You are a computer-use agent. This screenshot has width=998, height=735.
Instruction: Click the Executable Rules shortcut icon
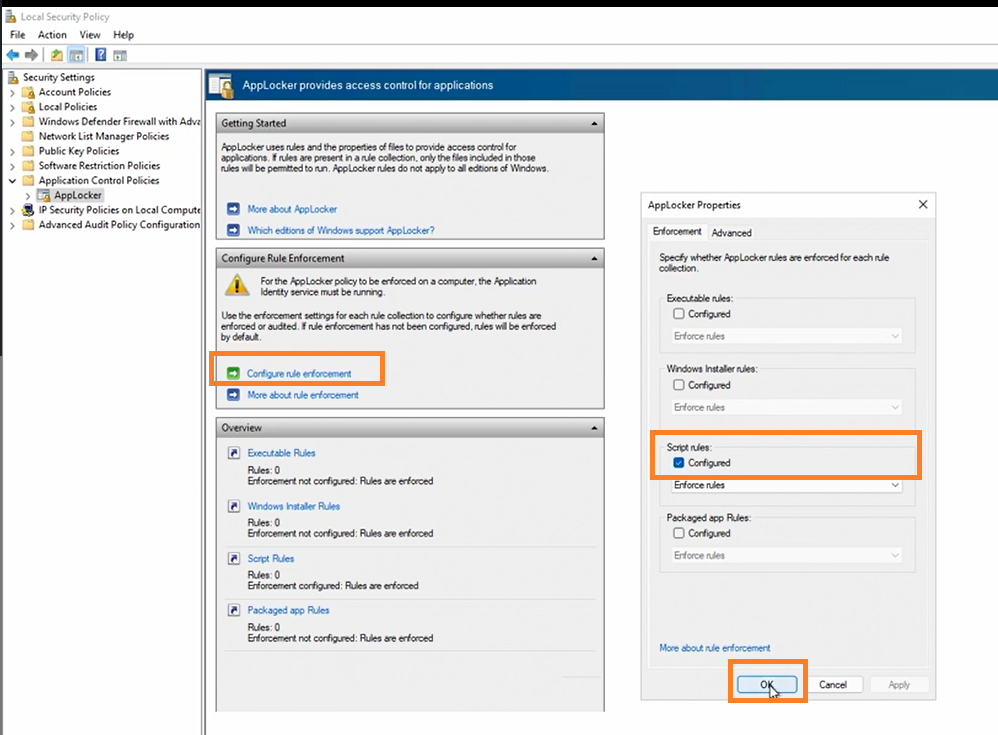pyautogui.click(x=233, y=453)
